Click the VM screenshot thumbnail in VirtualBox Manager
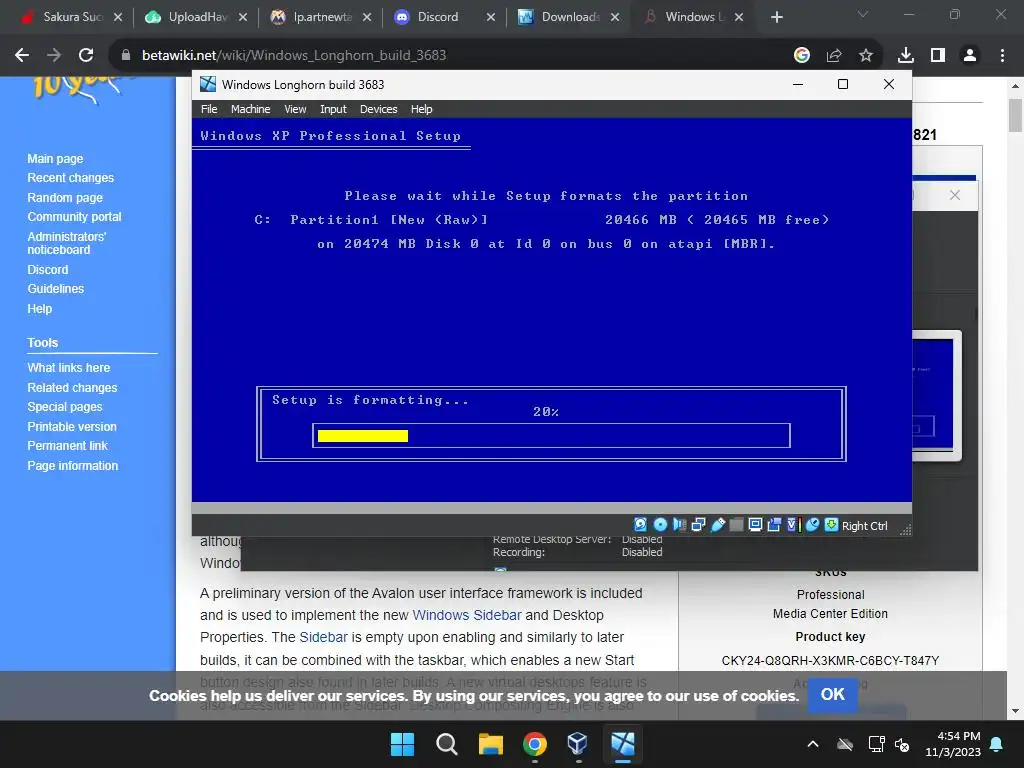This screenshot has width=1024, height=768. click(936, 395)
